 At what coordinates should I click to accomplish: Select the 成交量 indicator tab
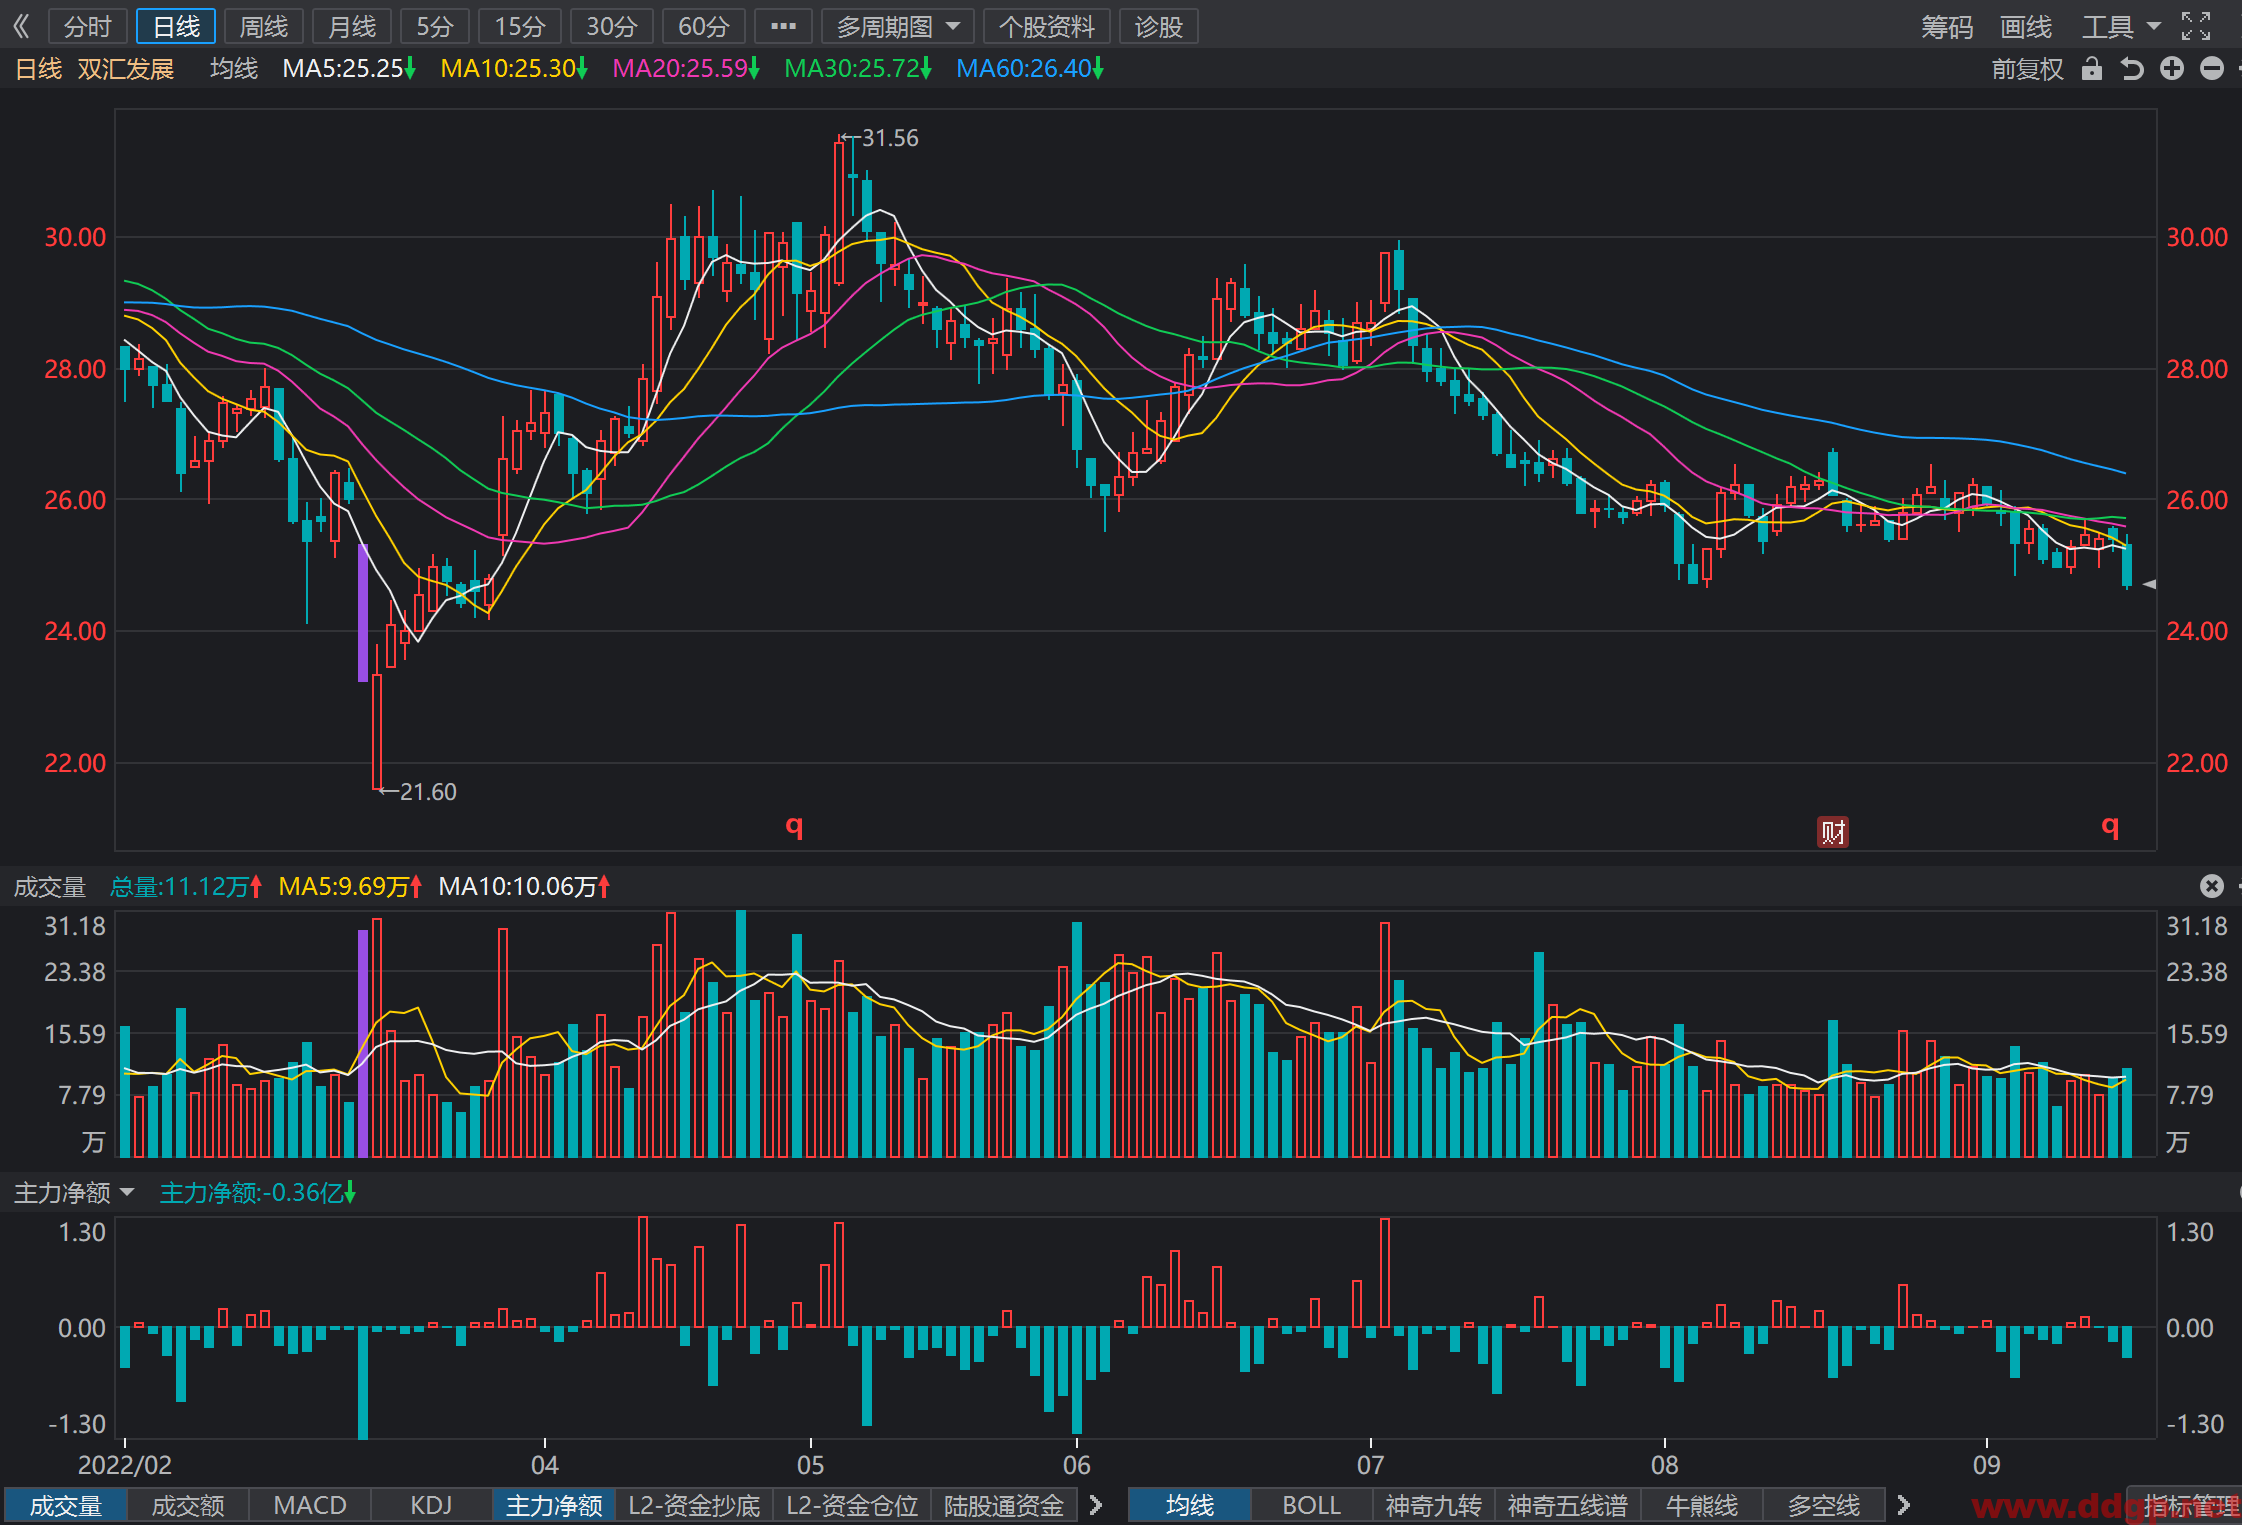tap(66, 1505)
